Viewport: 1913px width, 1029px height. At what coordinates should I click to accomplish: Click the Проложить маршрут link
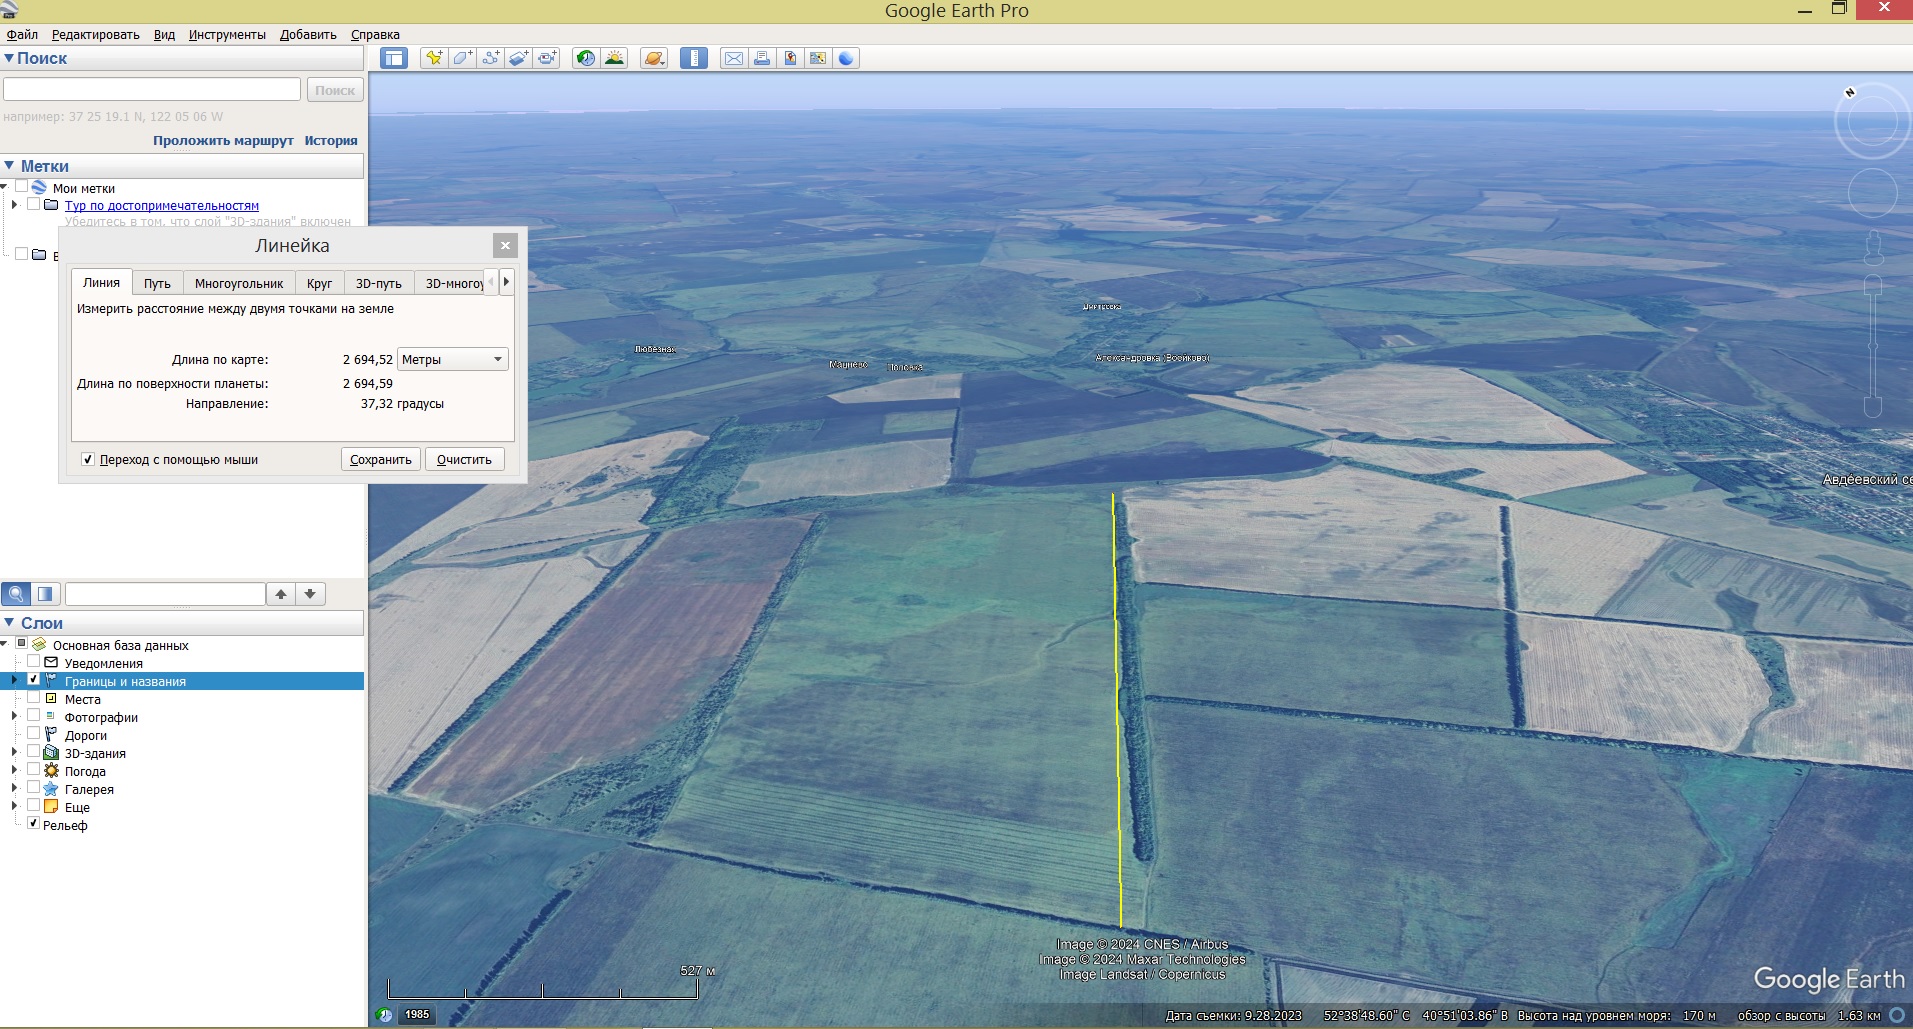223,141
